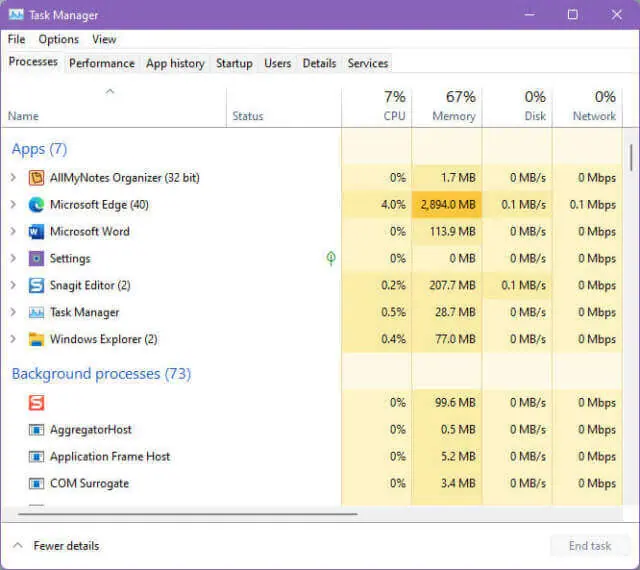Switch to the Services tab
This screenshot has height=570, width=640.
368,64
